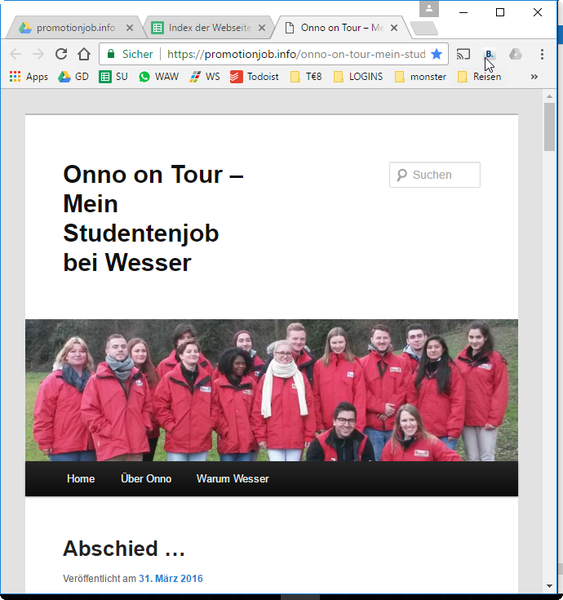Open the Apps bookmark shortcut

29,77
